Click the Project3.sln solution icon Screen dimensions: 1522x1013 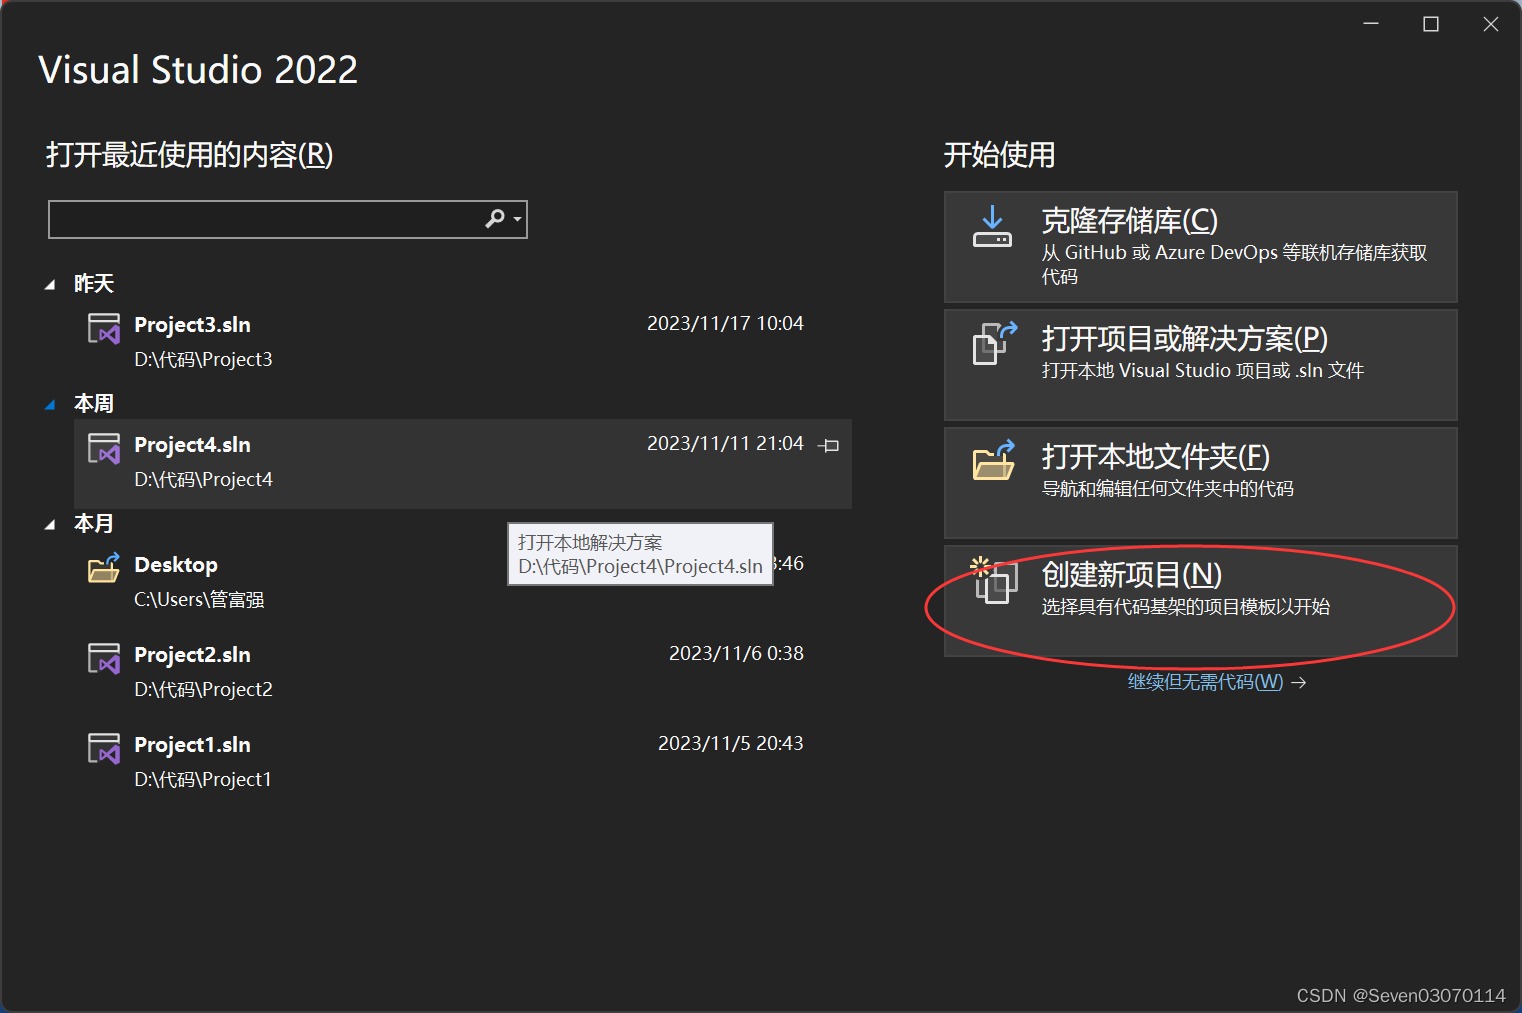point(104,328)
